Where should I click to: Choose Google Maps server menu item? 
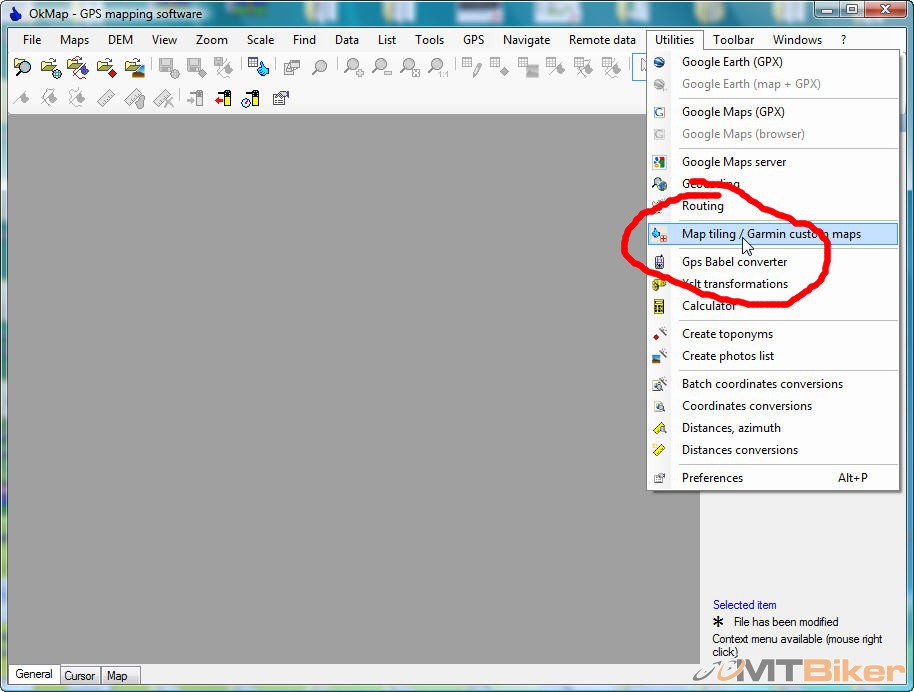[733, 162]
